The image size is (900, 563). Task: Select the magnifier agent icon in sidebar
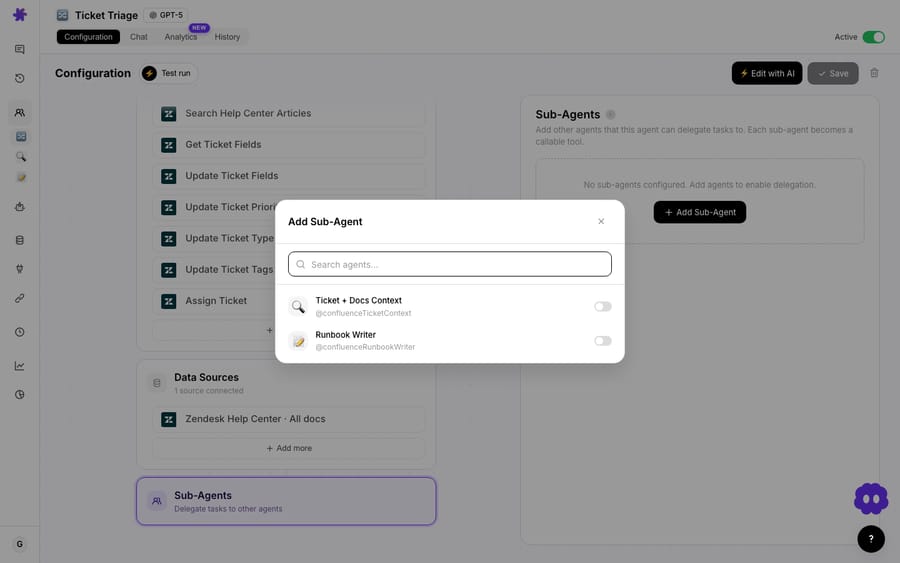(21, 157)
